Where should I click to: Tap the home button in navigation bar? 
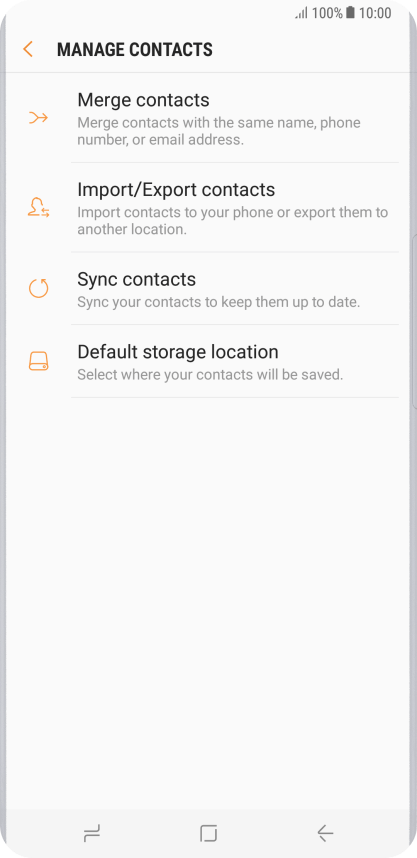[x=208, y=833]
